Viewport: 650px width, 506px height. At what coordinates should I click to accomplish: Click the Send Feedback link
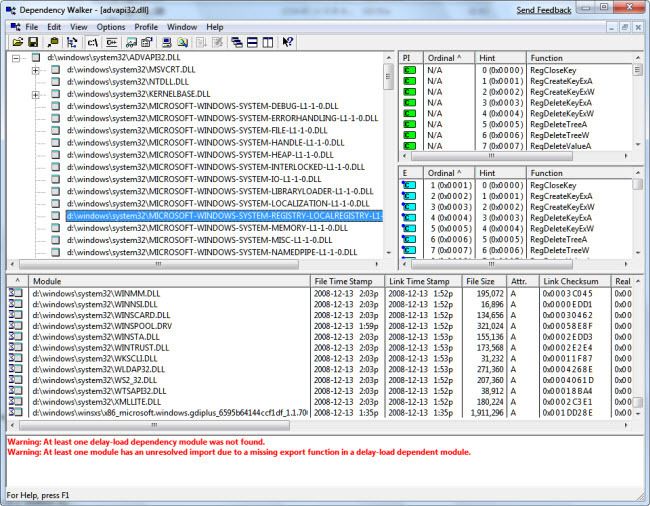coord(543,10)
